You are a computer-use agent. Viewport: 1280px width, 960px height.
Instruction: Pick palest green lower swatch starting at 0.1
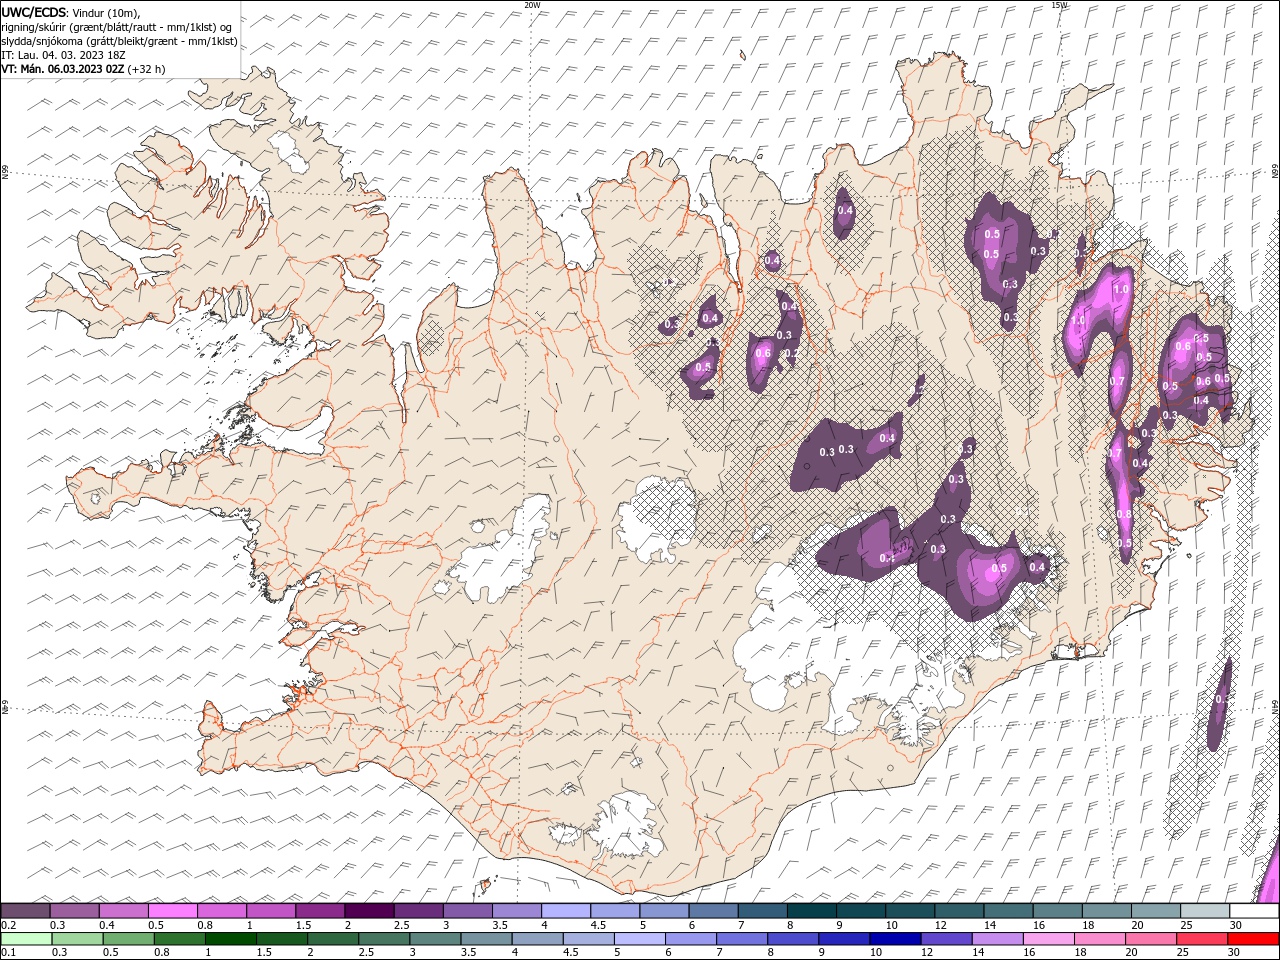[x=26, y=939]
